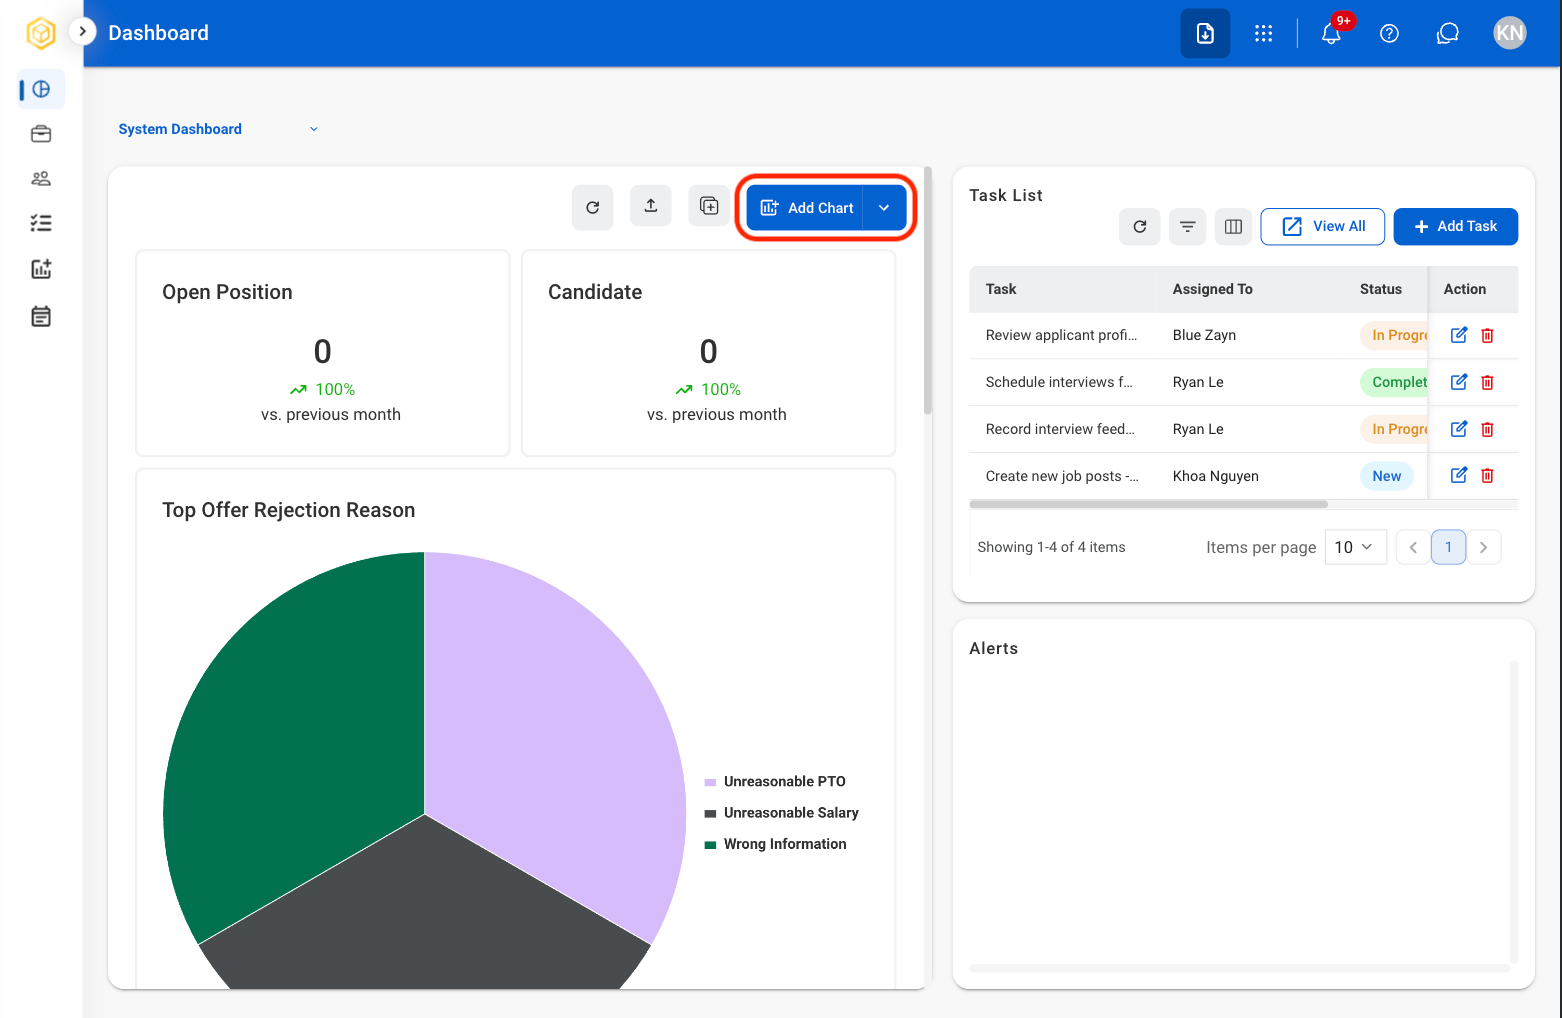Expand the Add Chart dropdown arrow

[x=884, y=208]
